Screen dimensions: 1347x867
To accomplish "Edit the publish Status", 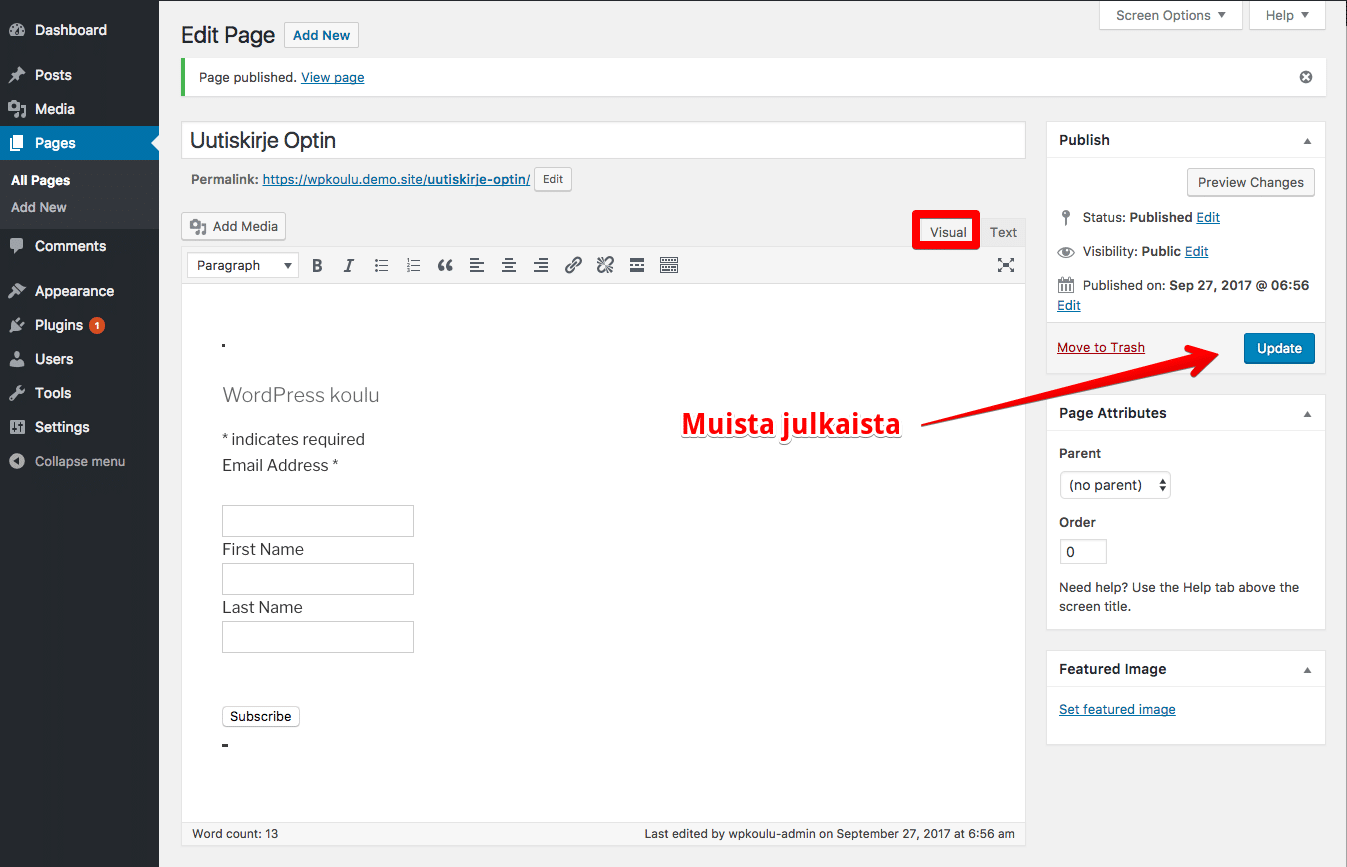I will click(1208, 217).
